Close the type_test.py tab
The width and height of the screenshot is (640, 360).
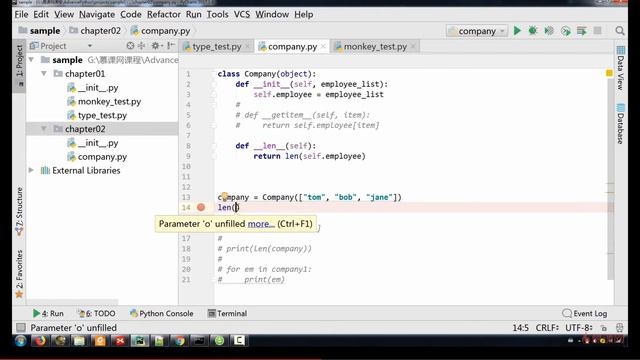click(x=247, y=47)
